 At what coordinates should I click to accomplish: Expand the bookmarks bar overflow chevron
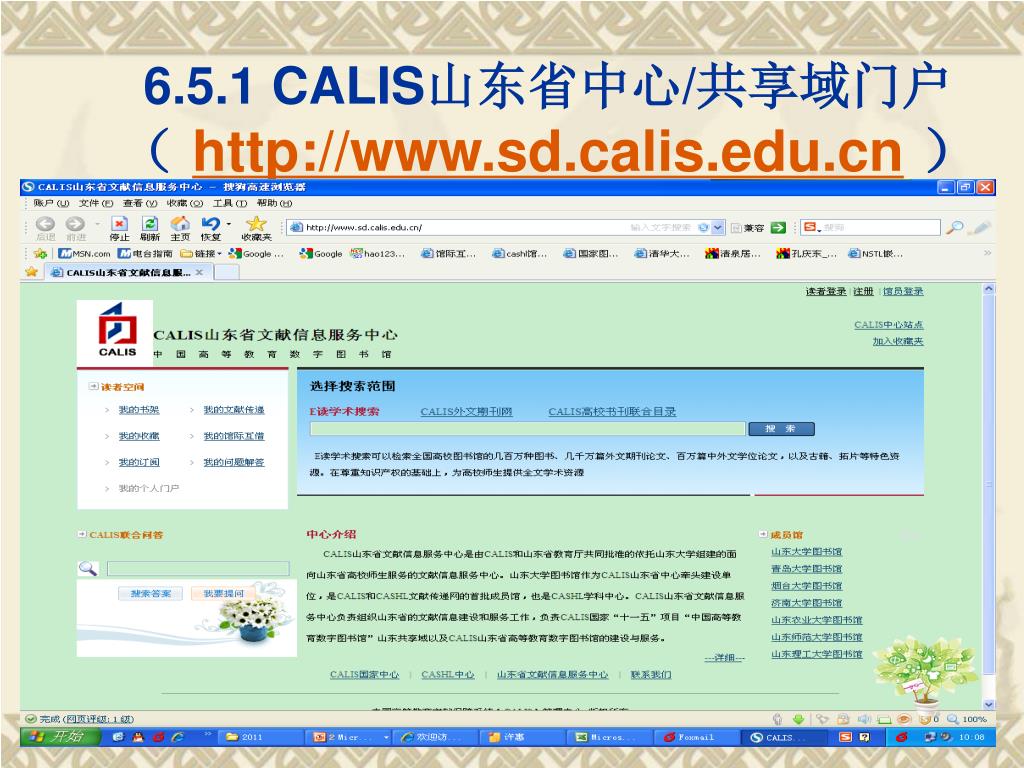pos(987,253)
